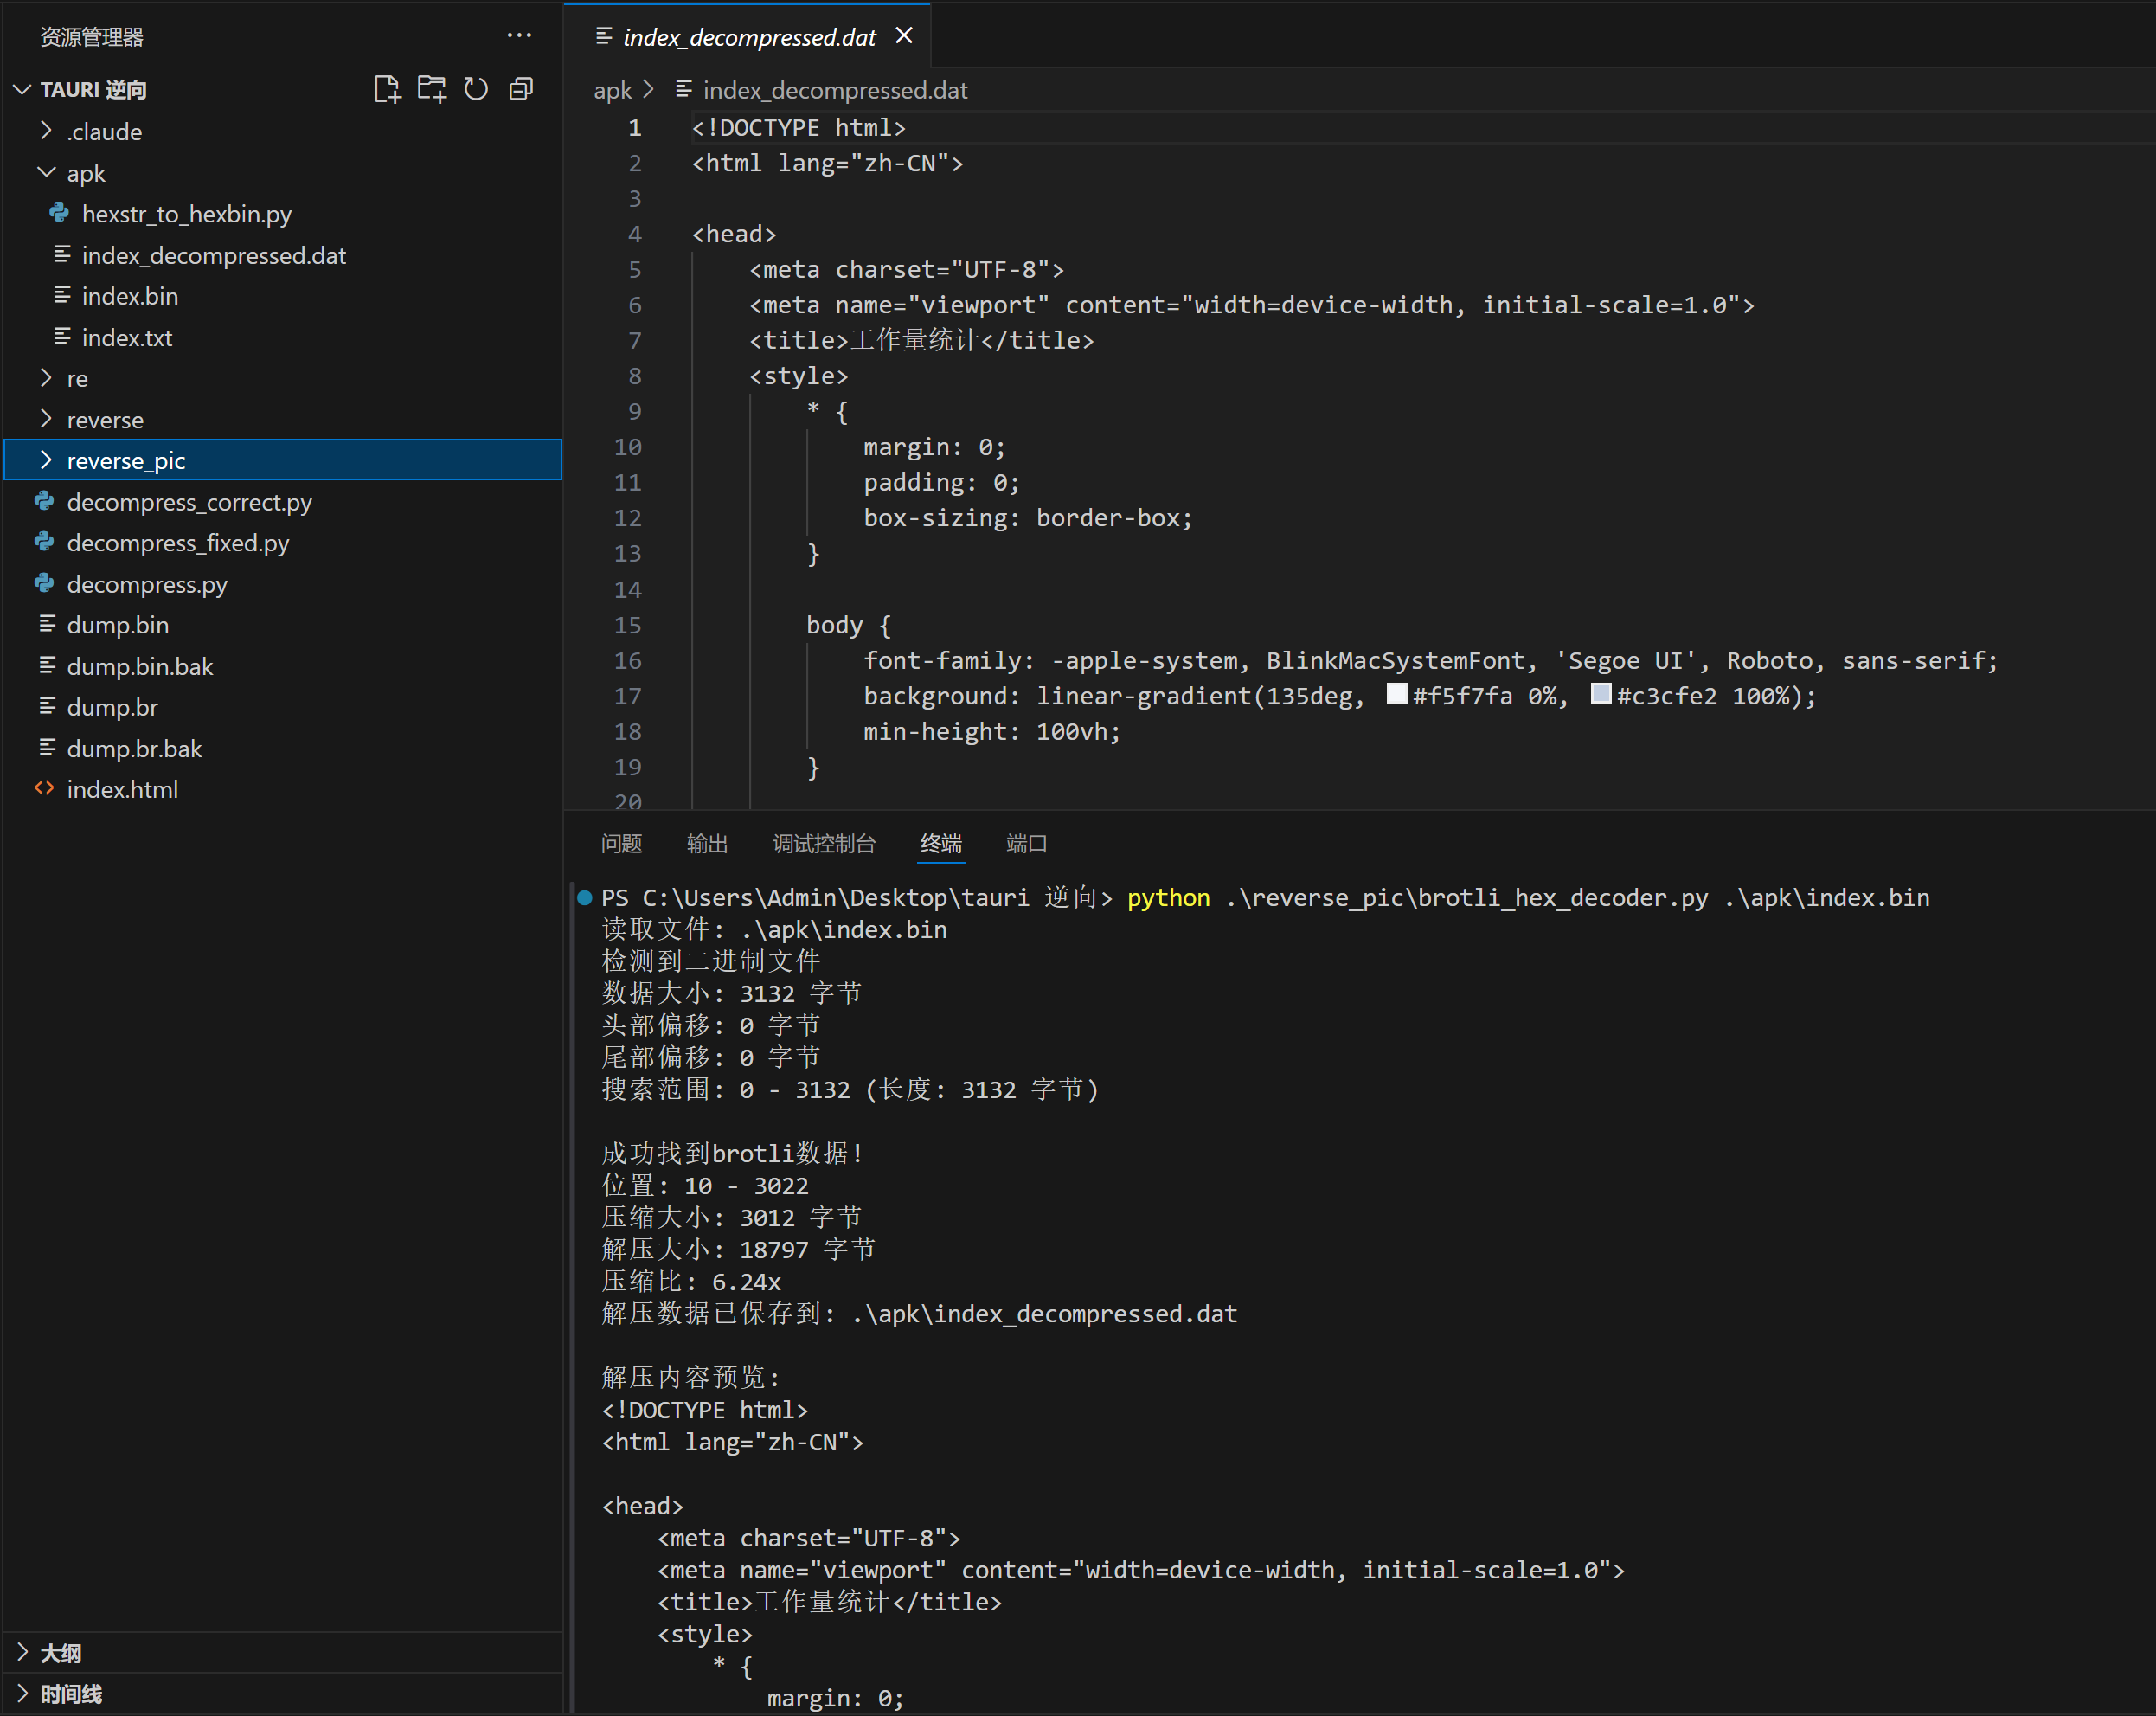Expand the re folder
This screenshot has width=2156, height=1716.
(46, 378)
